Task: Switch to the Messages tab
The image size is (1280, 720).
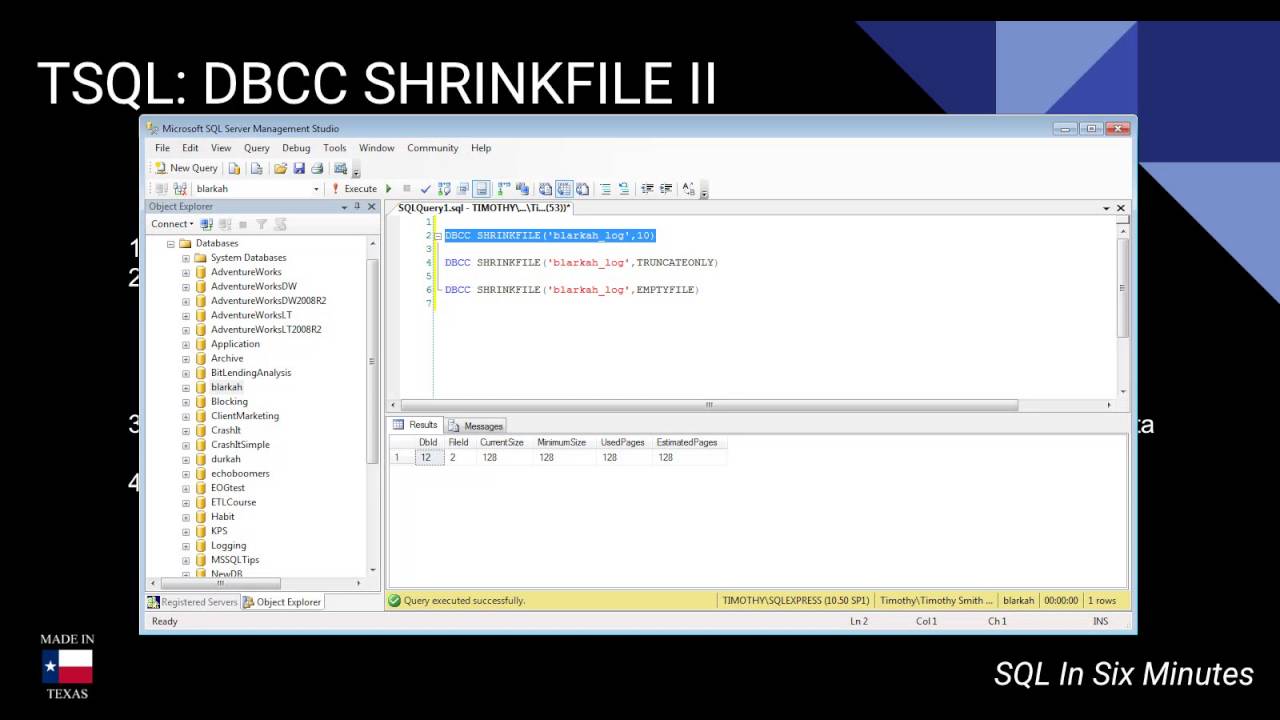Action: coord(475,426)
